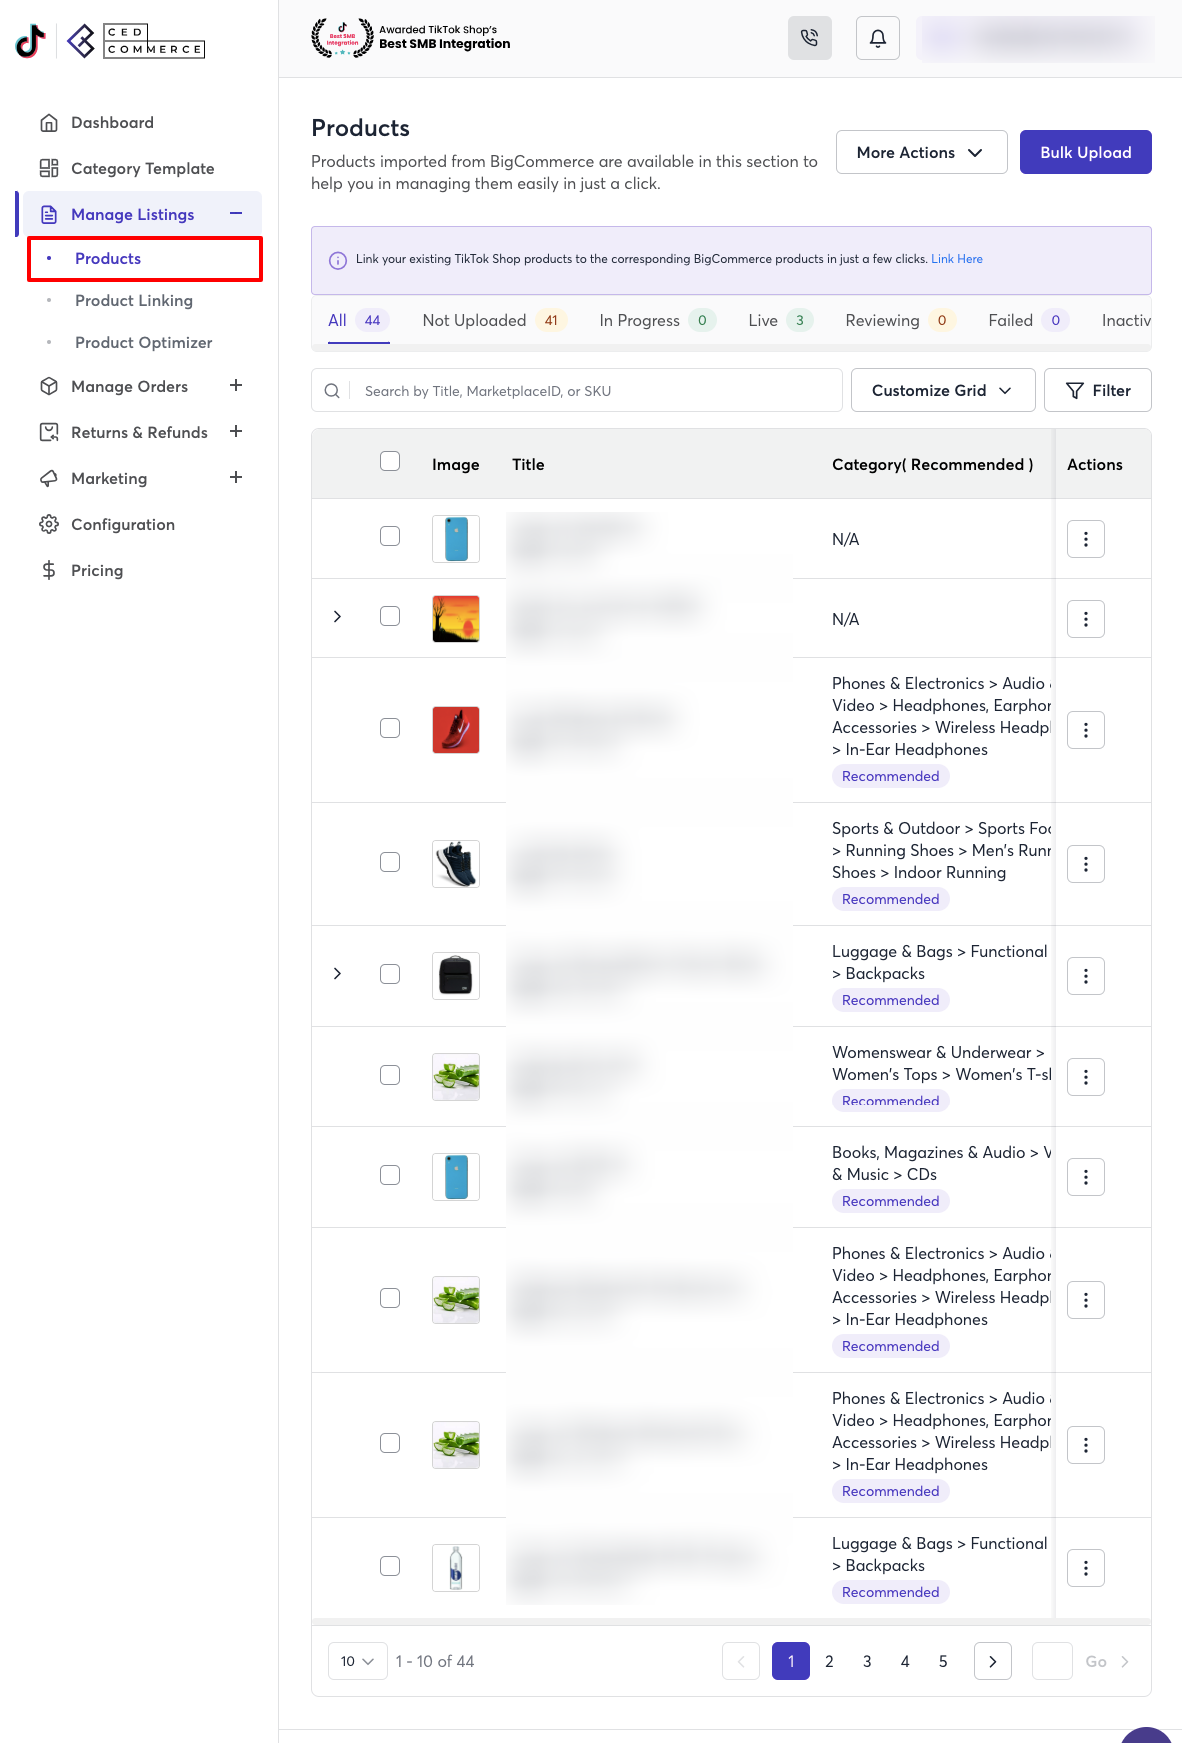Click the Link Here hyperlink in banner

pyautogui.click(x=956, y=259)
